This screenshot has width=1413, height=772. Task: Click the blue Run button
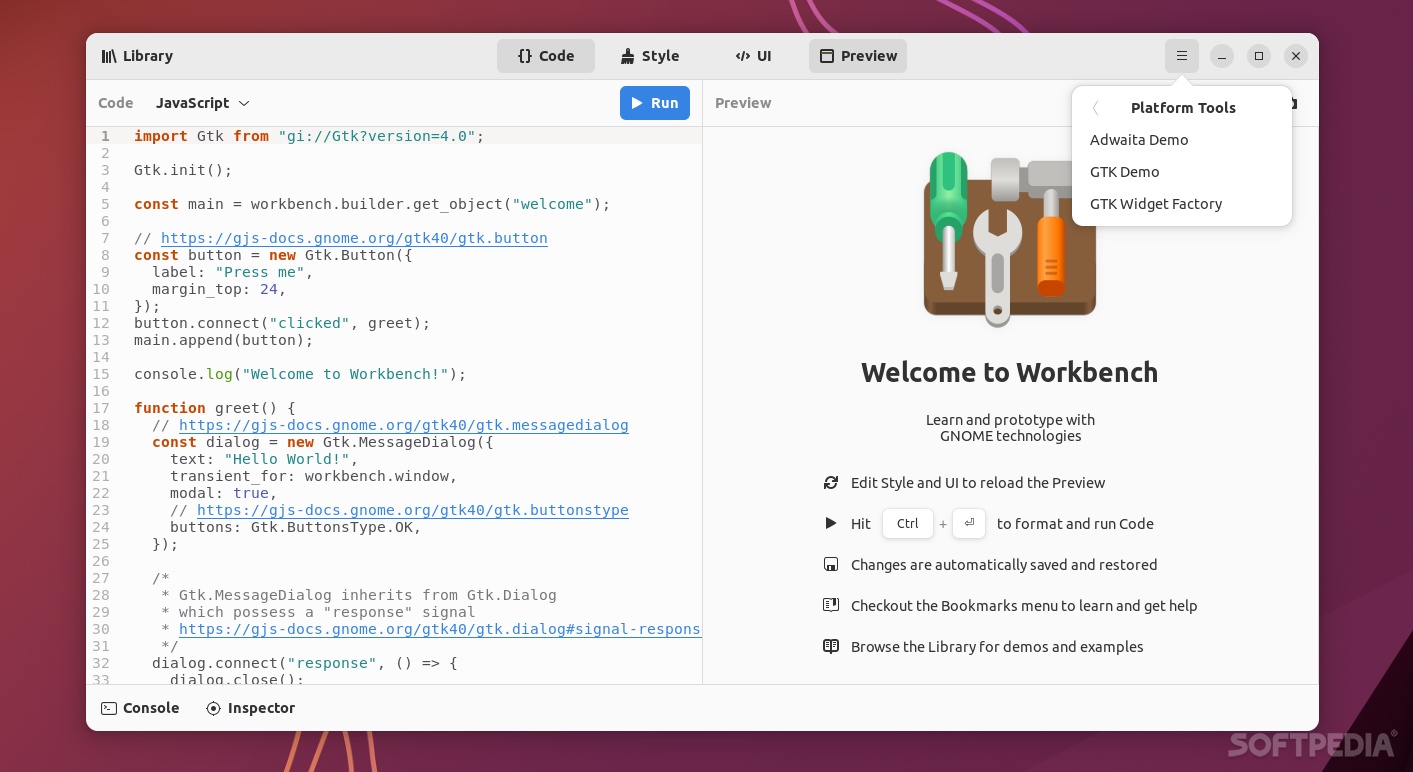[x=655, y=103]
